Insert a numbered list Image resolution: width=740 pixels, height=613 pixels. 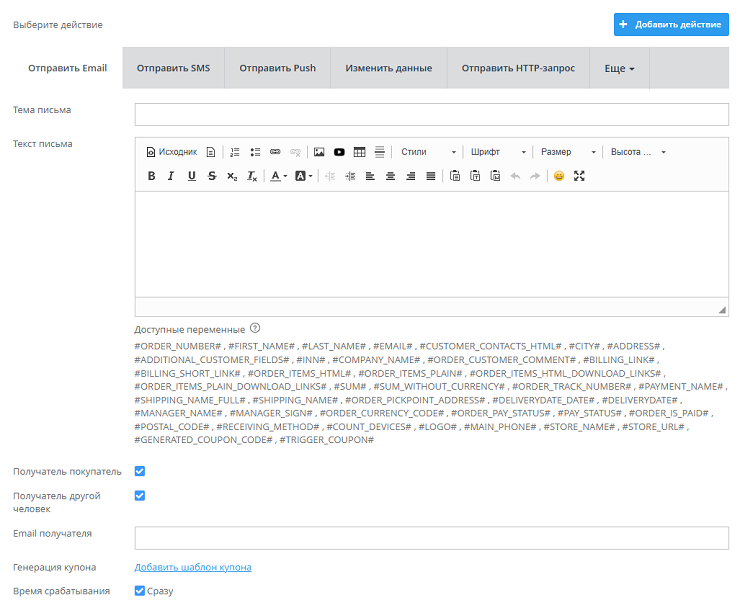[x=235, y=152]
